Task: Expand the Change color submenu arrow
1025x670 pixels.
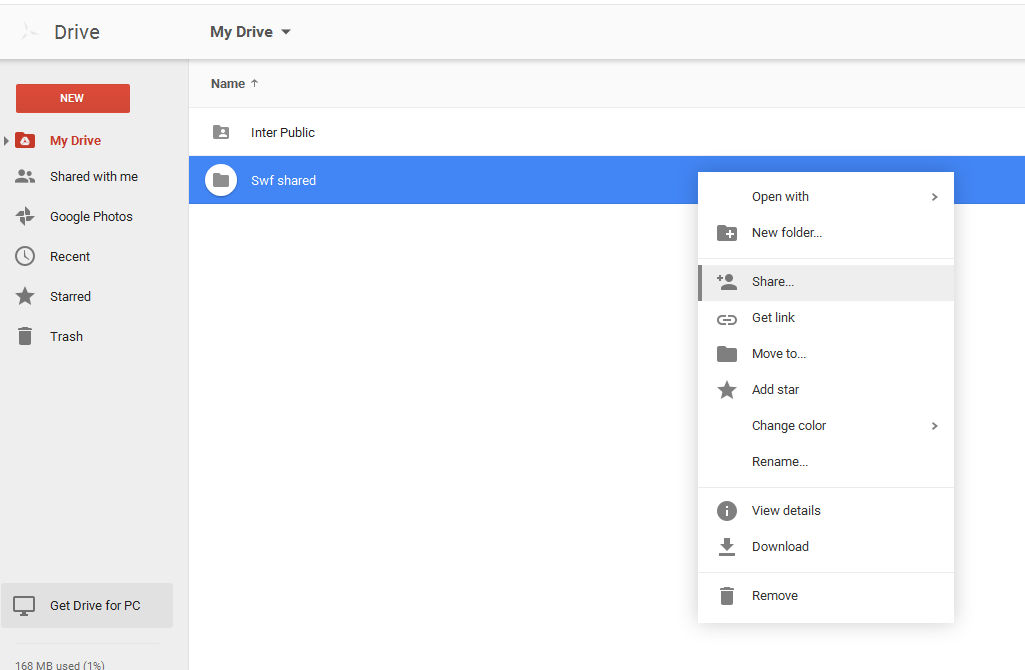Action: click(934, 426)
